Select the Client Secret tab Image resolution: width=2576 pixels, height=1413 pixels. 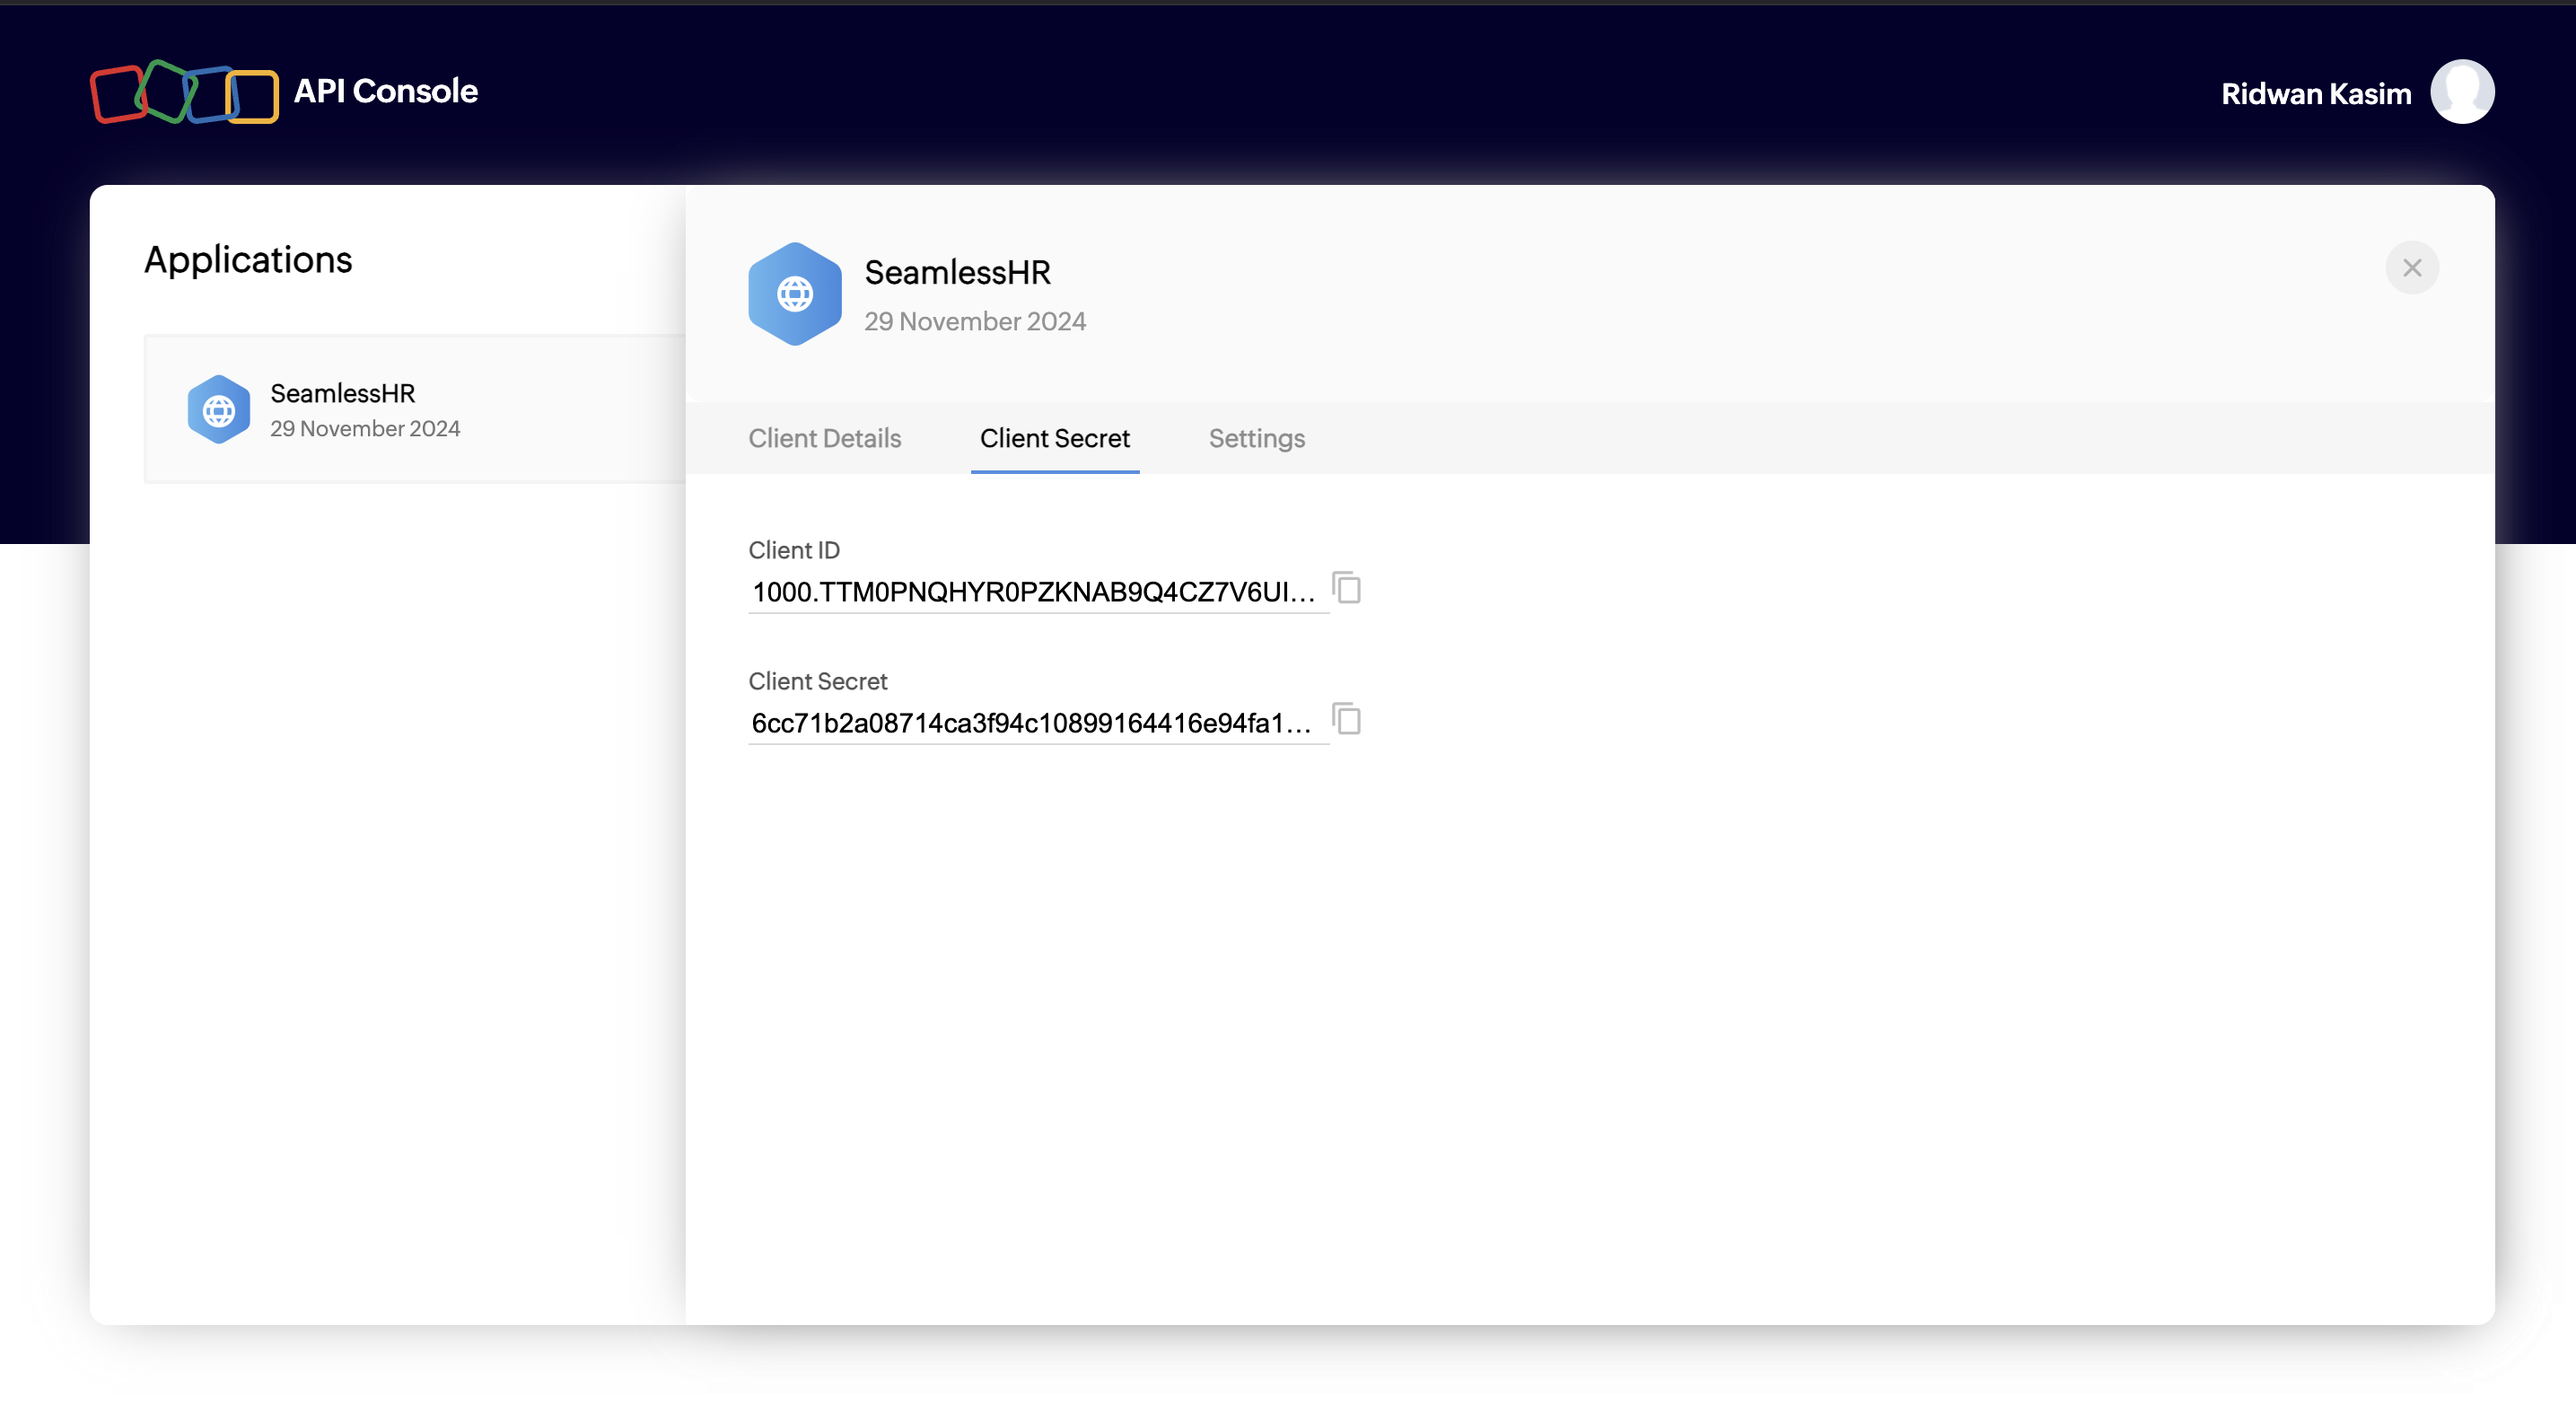click(x=1054, y=438)
